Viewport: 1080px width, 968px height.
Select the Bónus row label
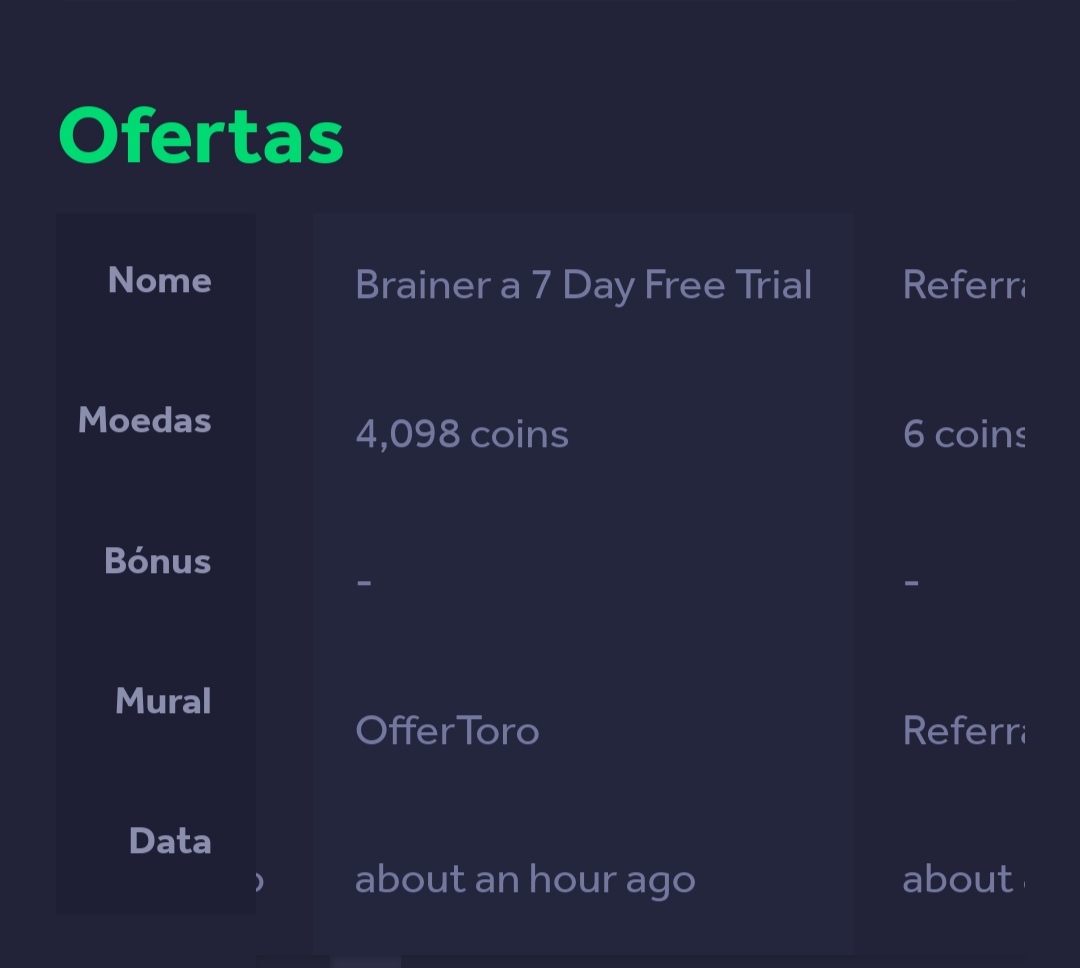157,561
